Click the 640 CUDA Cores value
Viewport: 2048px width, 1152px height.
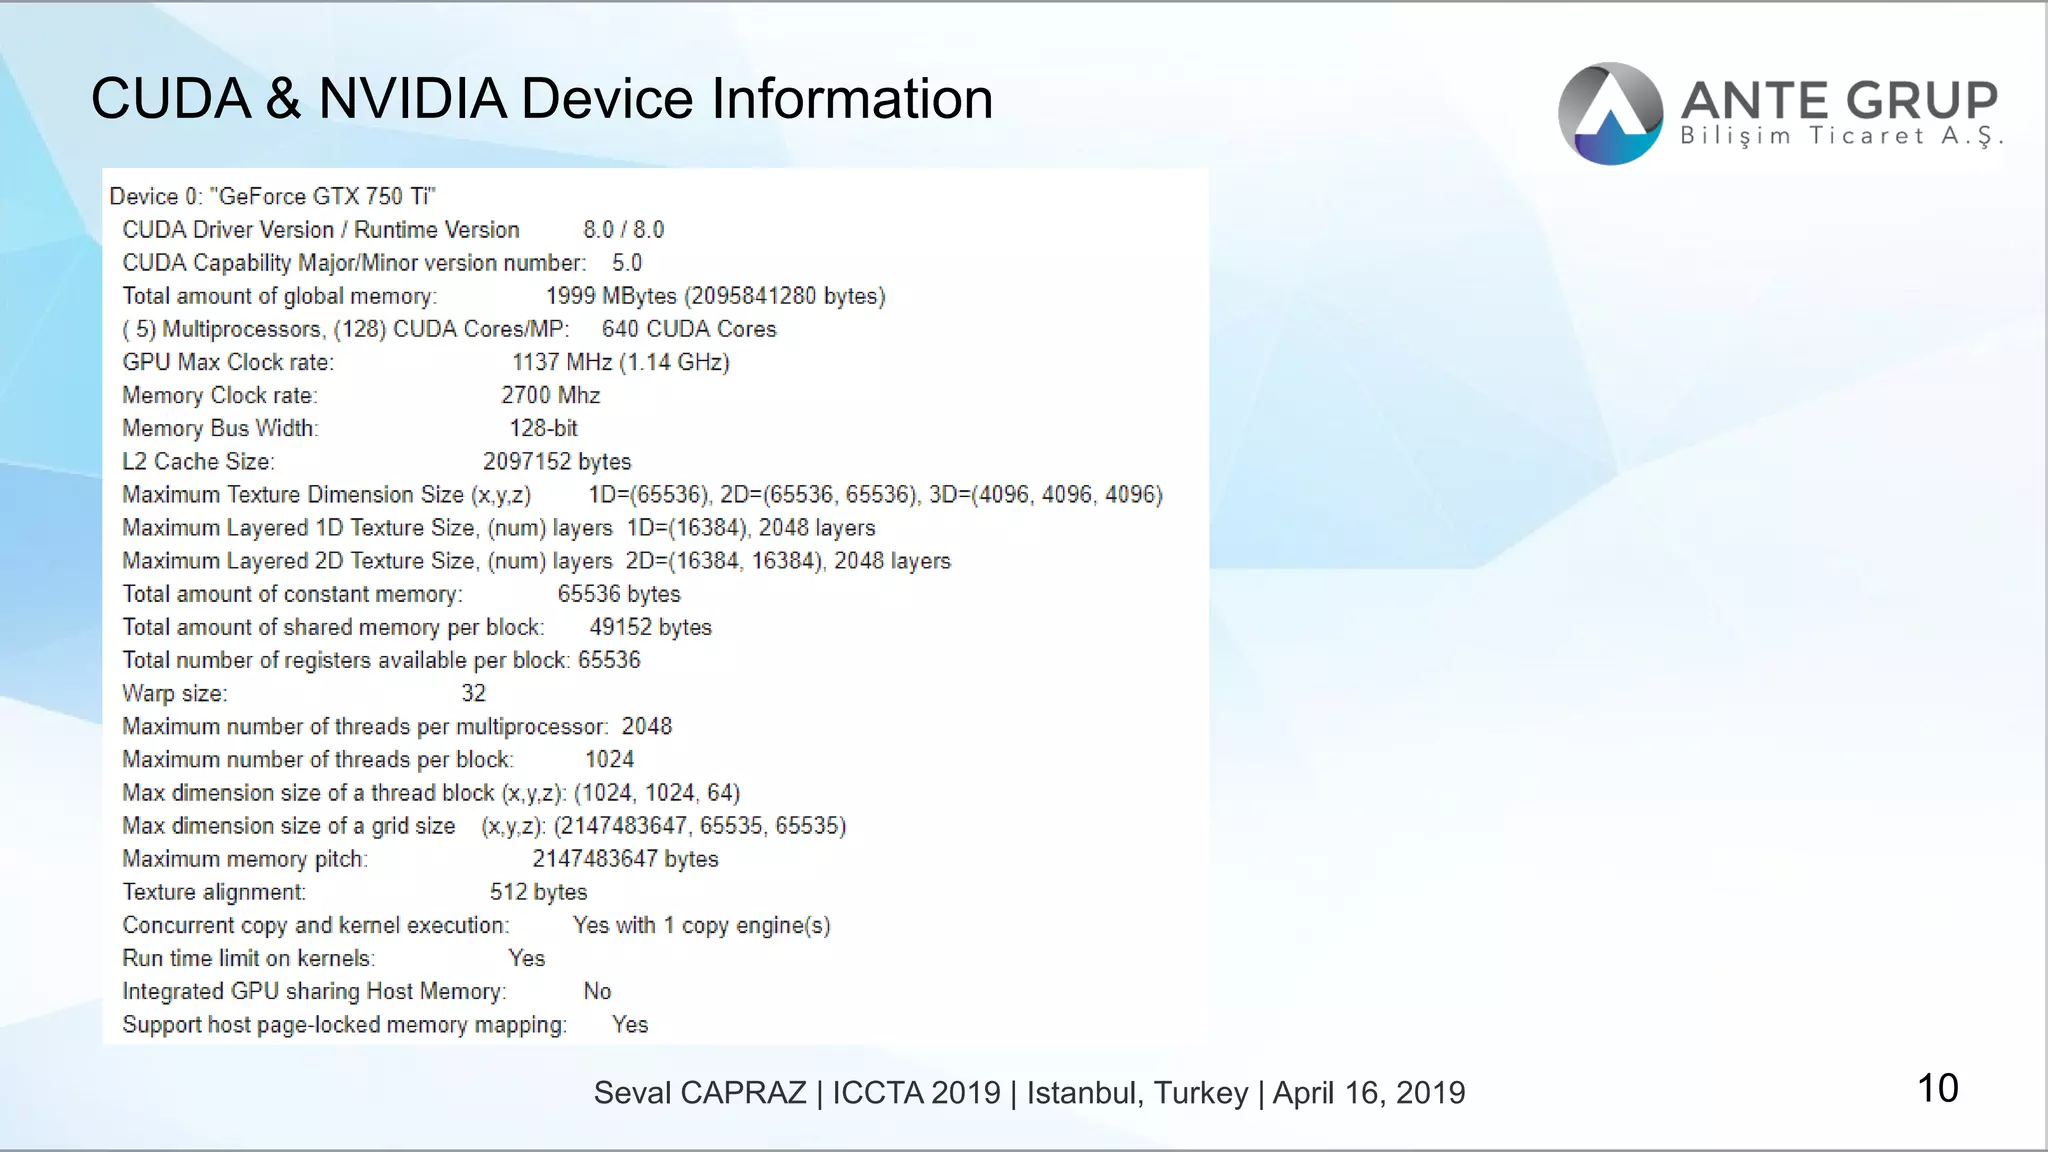tap(688, 329)
